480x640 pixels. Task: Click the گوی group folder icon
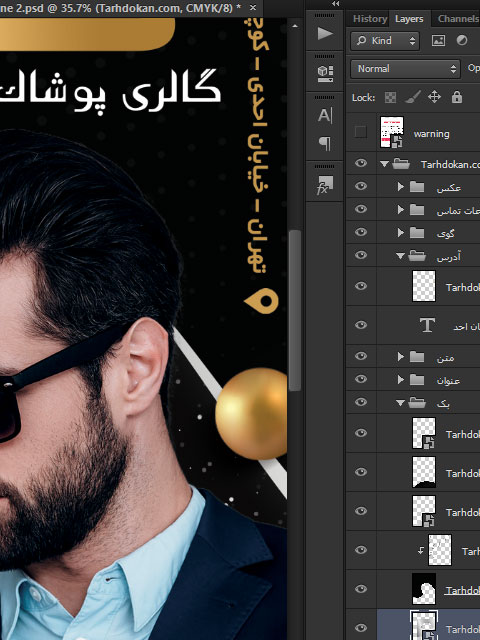[417, 233]
